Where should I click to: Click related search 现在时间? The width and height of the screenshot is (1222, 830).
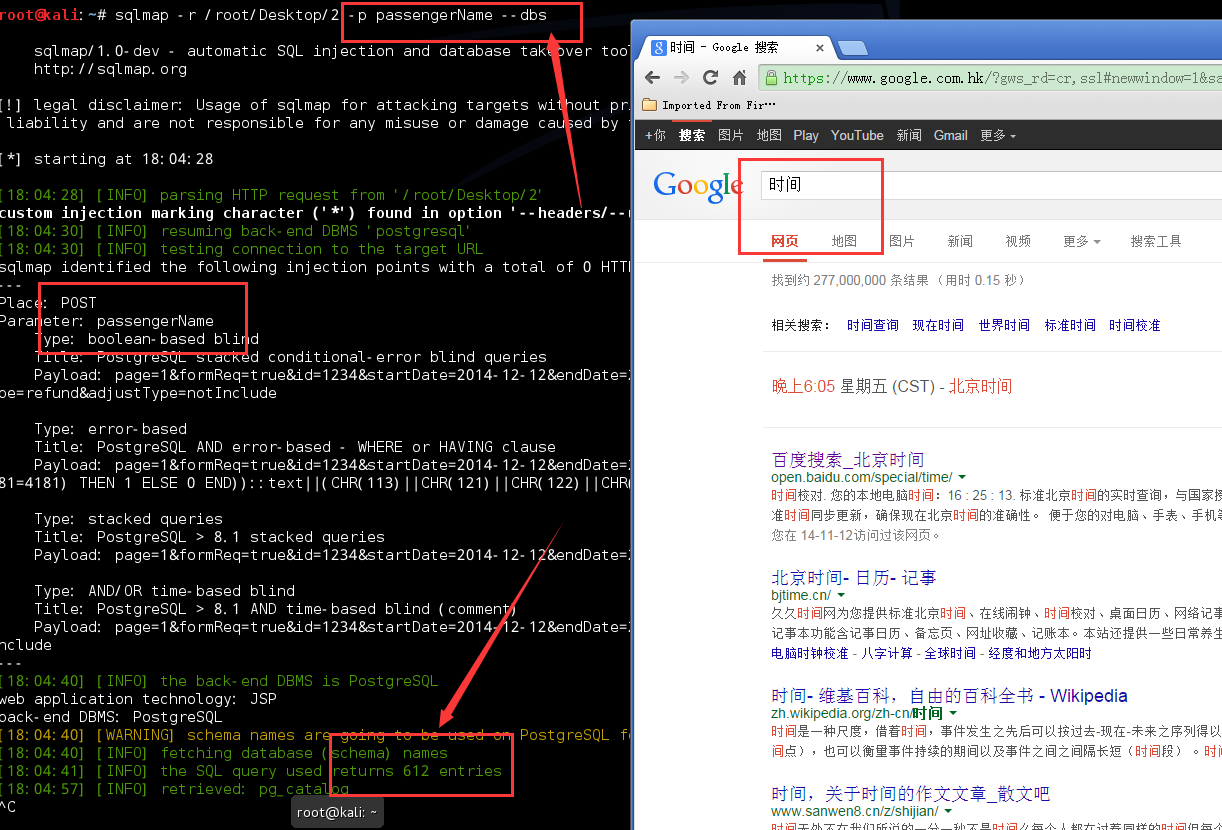(x=938, y=325)
